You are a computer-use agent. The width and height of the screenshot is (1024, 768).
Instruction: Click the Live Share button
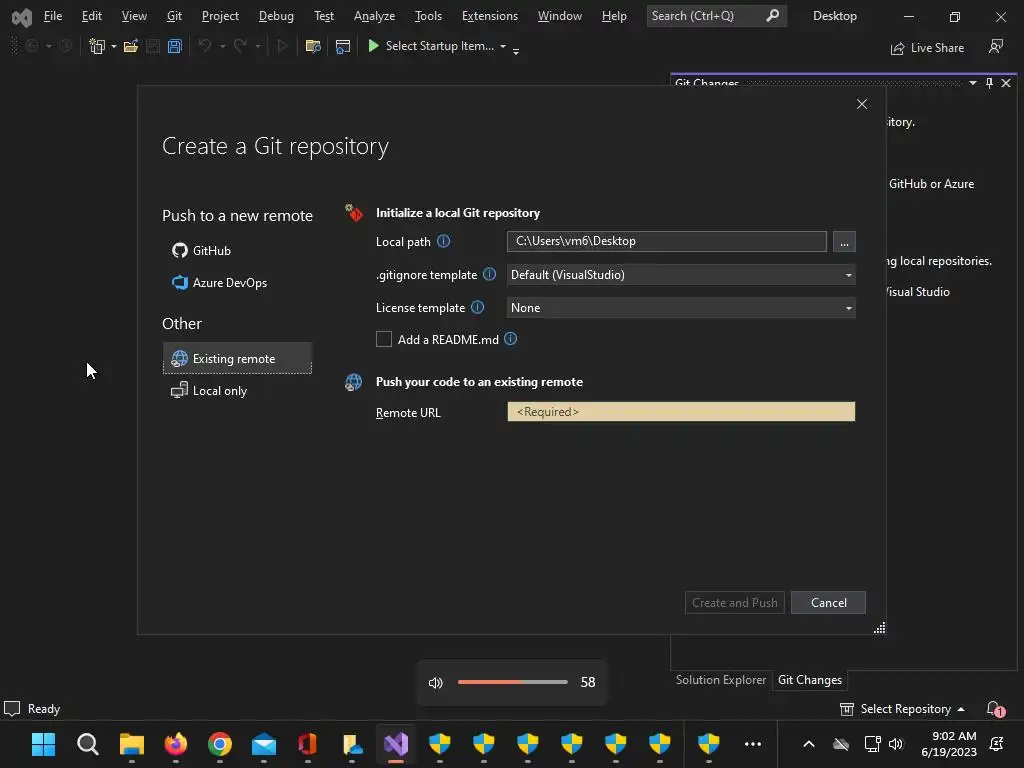[927, 48]
